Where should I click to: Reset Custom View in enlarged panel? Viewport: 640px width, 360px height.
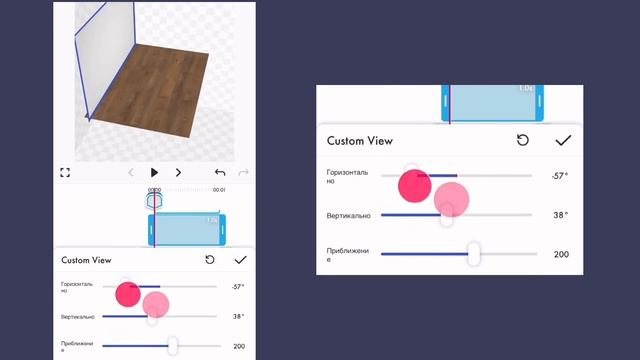coord(523,140)
